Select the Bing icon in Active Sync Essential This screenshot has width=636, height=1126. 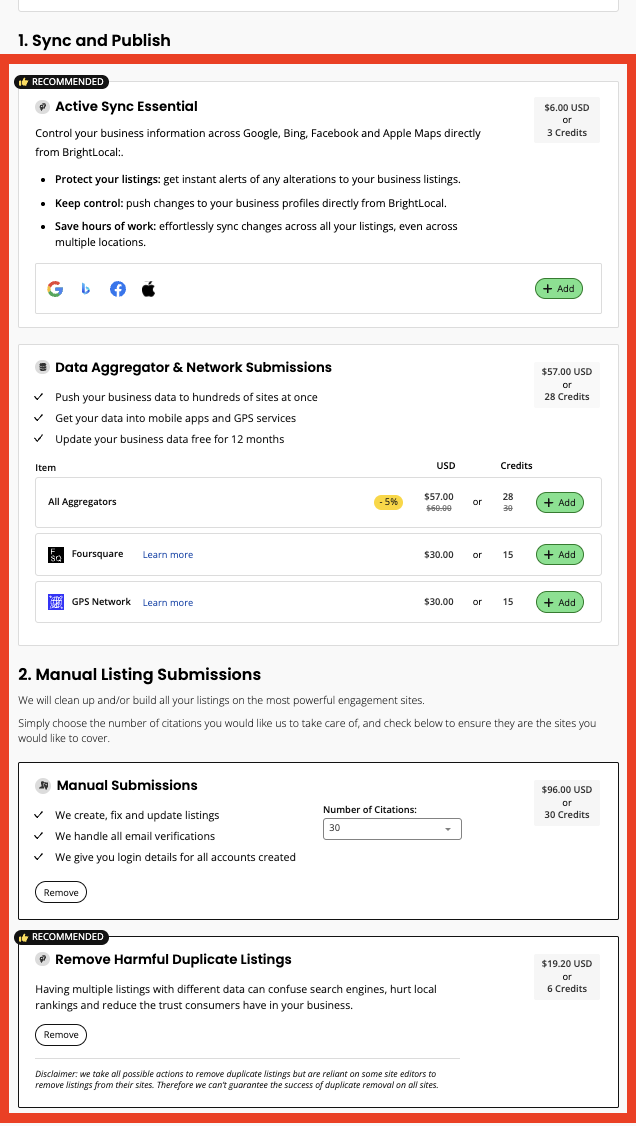86,289
